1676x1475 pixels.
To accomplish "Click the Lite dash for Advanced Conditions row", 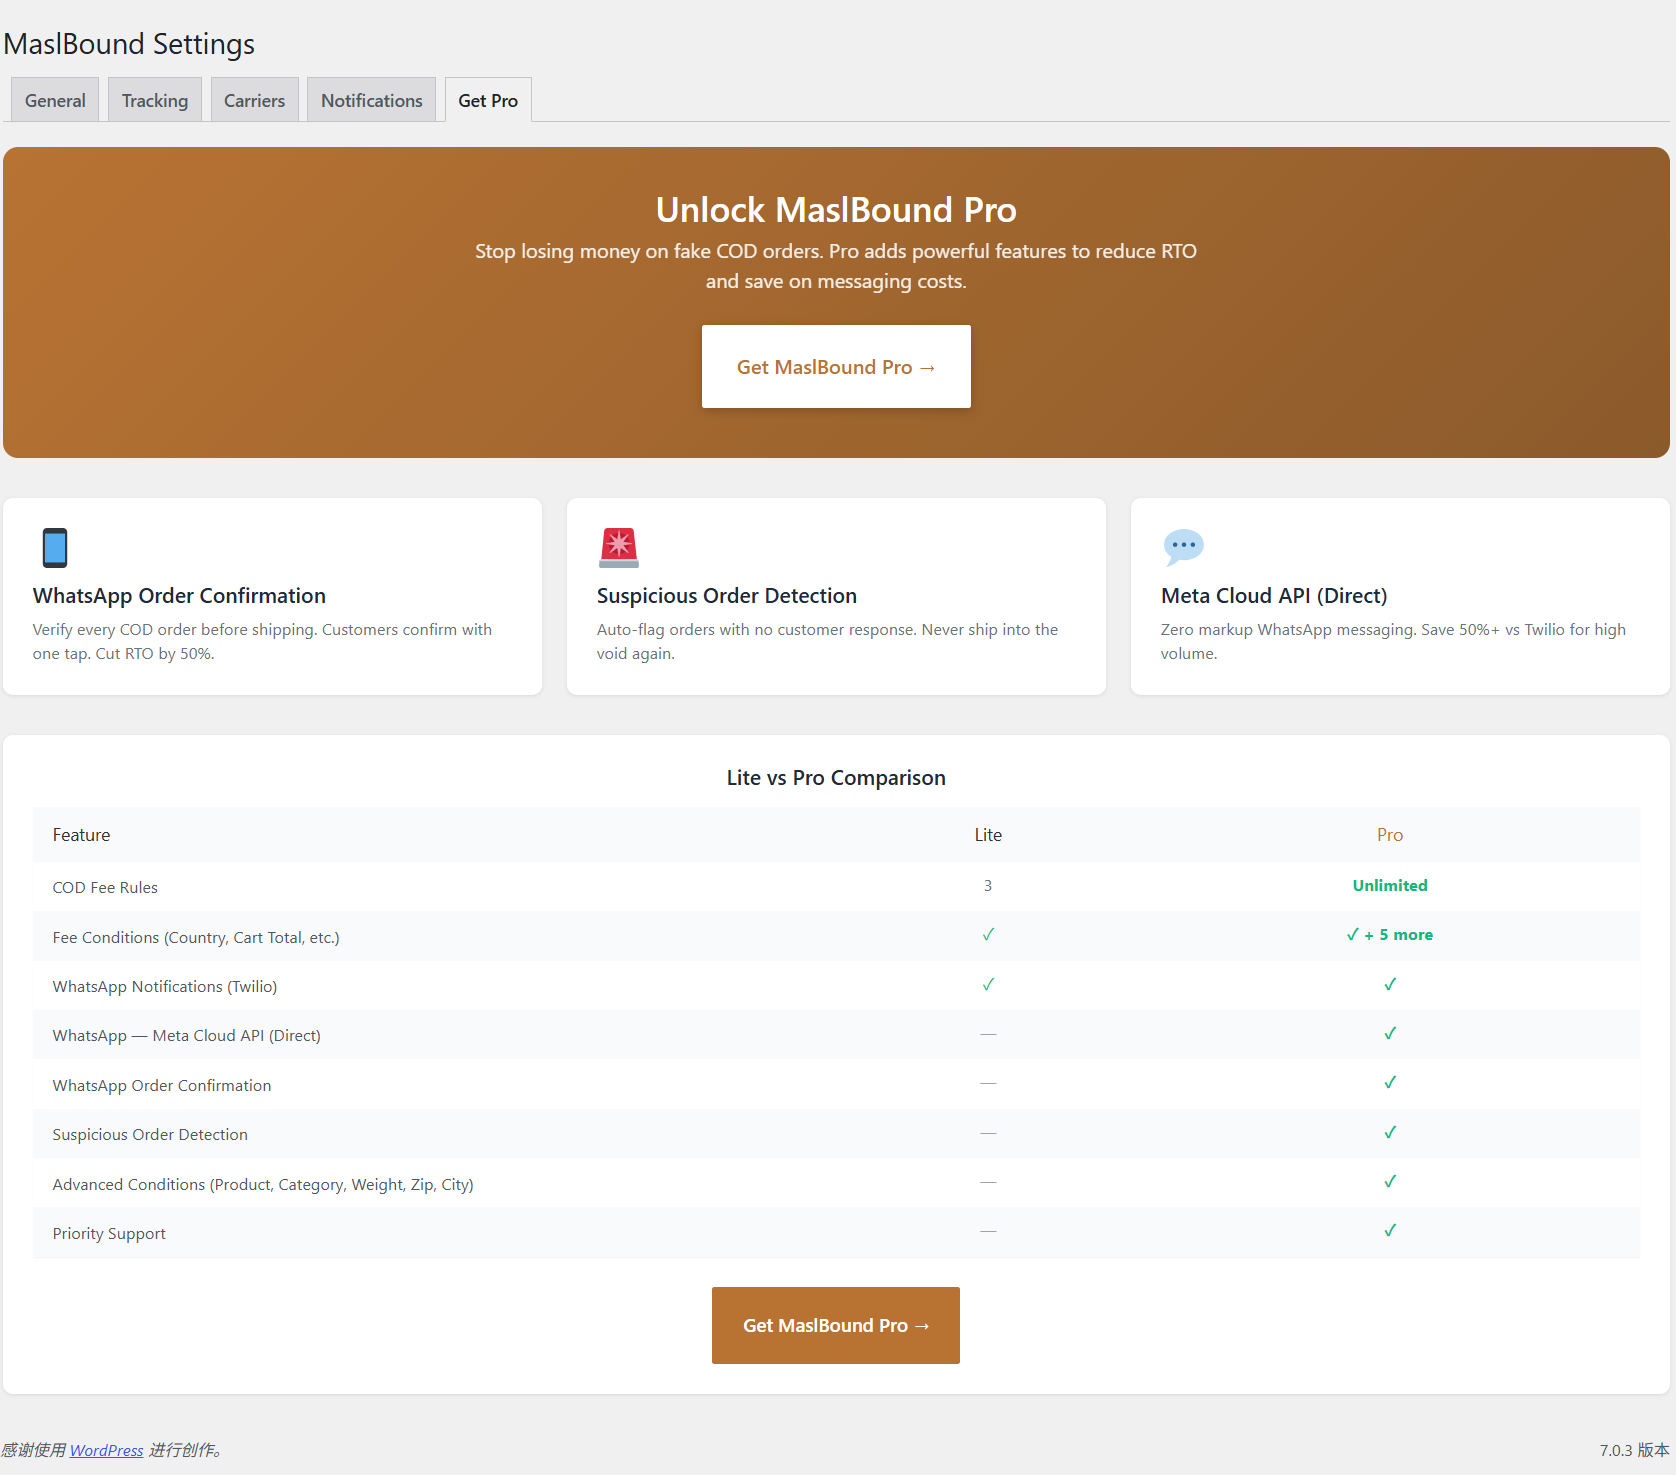I will pyautogui.click(x=988, y=1182).
